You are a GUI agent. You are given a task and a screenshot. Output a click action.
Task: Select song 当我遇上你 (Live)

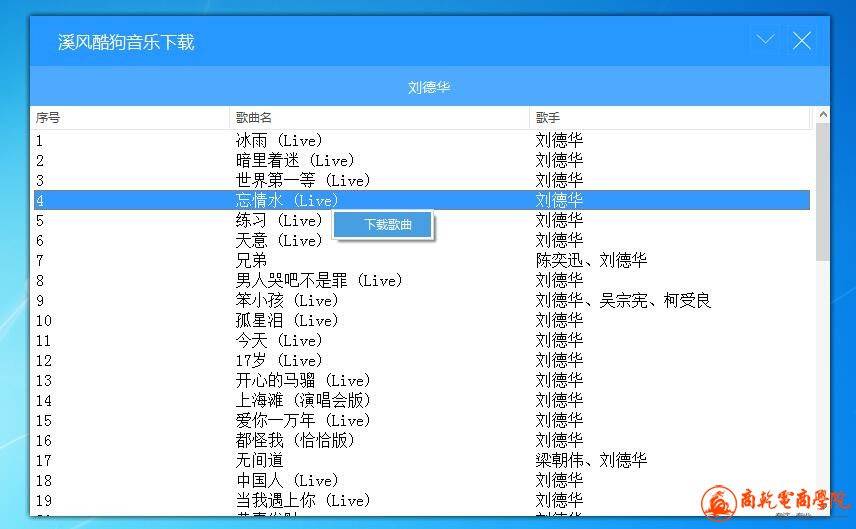[303, 501]
